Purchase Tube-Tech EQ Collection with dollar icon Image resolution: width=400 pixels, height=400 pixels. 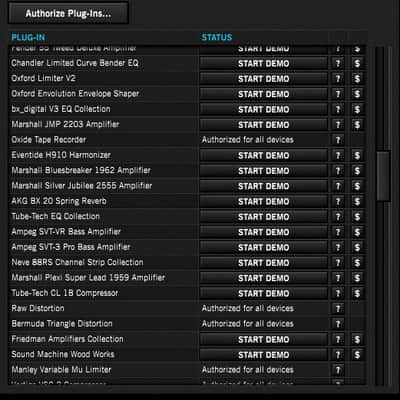click(357, 217)
